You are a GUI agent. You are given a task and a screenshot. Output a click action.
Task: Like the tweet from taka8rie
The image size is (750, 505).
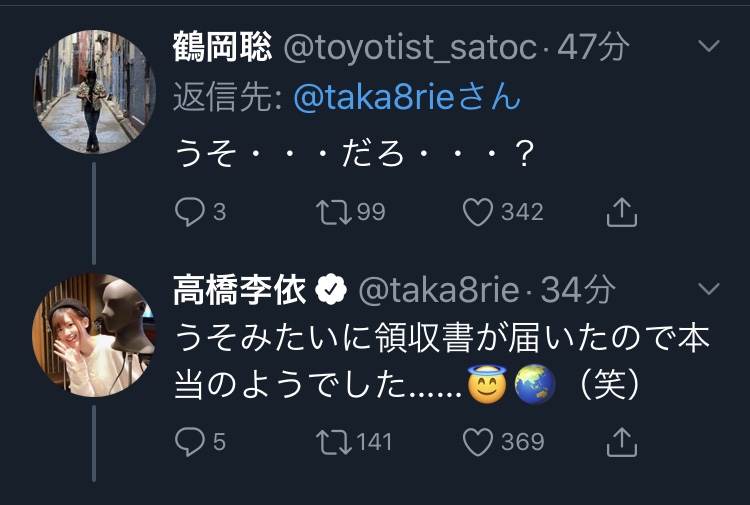pos(480,441)
